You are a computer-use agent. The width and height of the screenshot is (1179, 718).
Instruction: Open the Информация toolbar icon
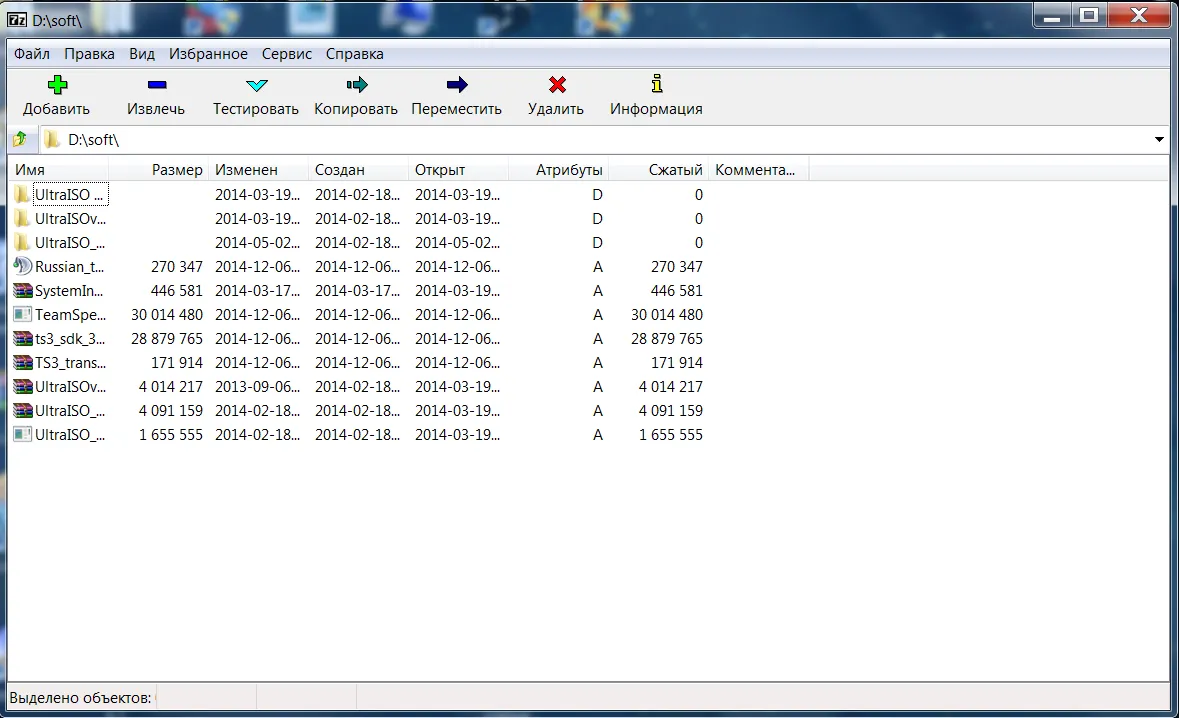pyautogui.click(x=656, y=86)
